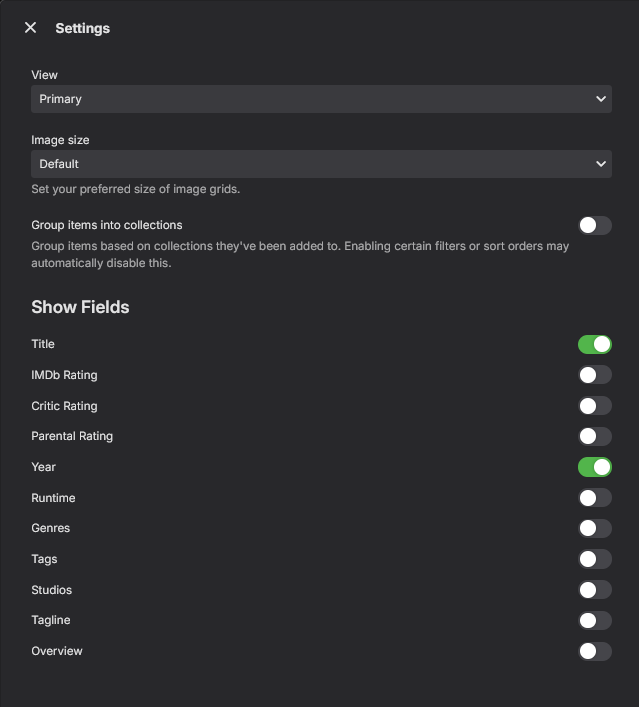
Task: Open the Image size dropdown
Action: click(x=320, y=163)
